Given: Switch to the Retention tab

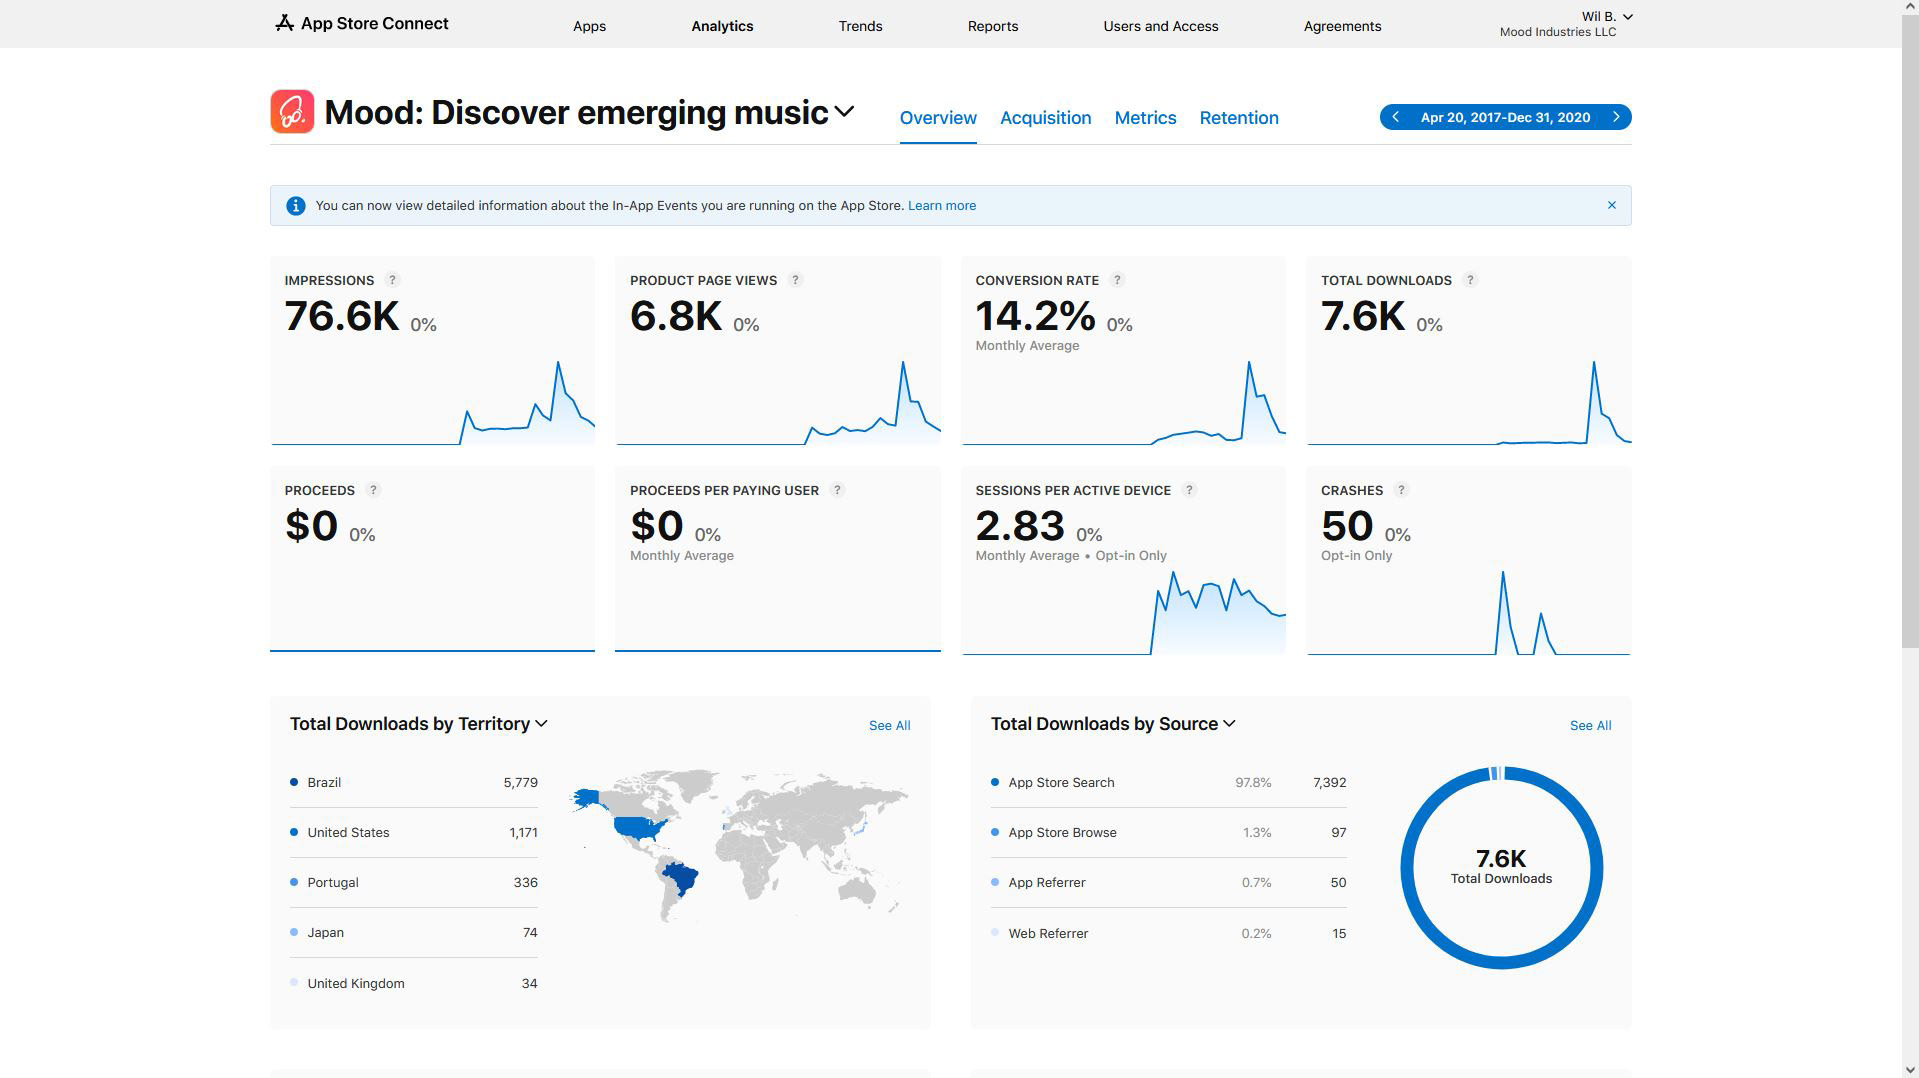Looking at the screenshot, I should 1239,118.
